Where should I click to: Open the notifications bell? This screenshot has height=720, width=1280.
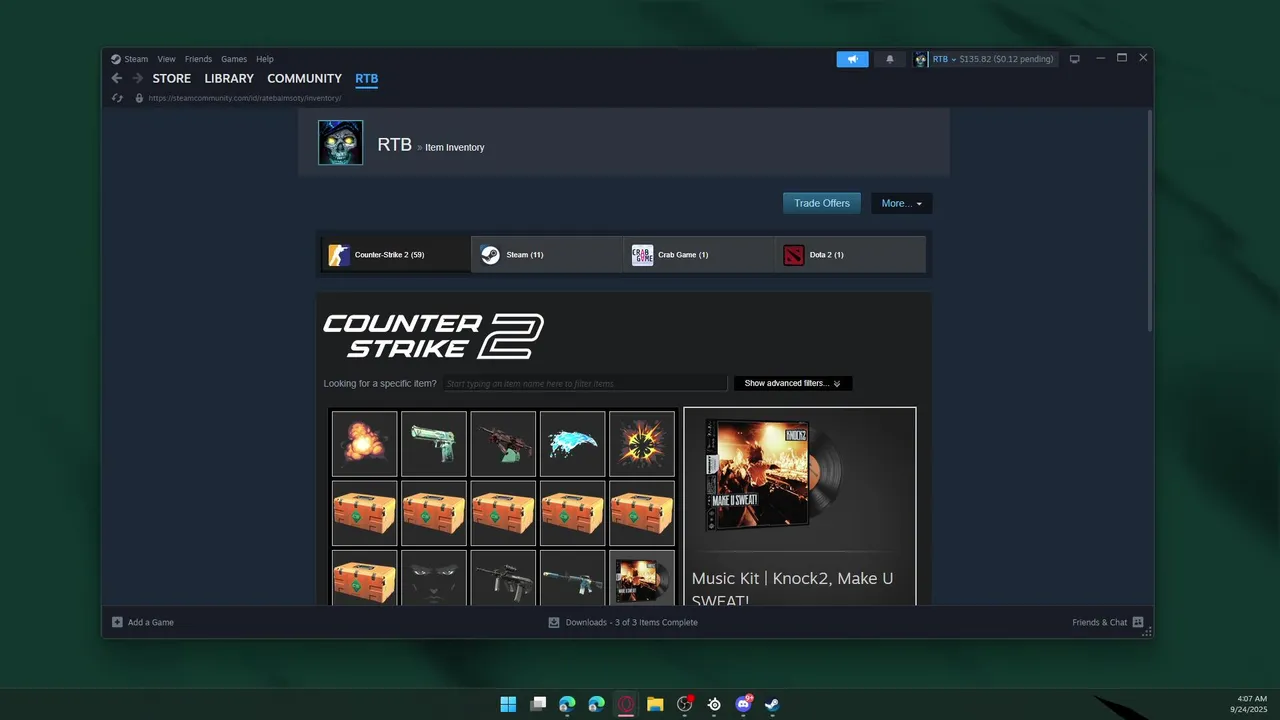889,59
